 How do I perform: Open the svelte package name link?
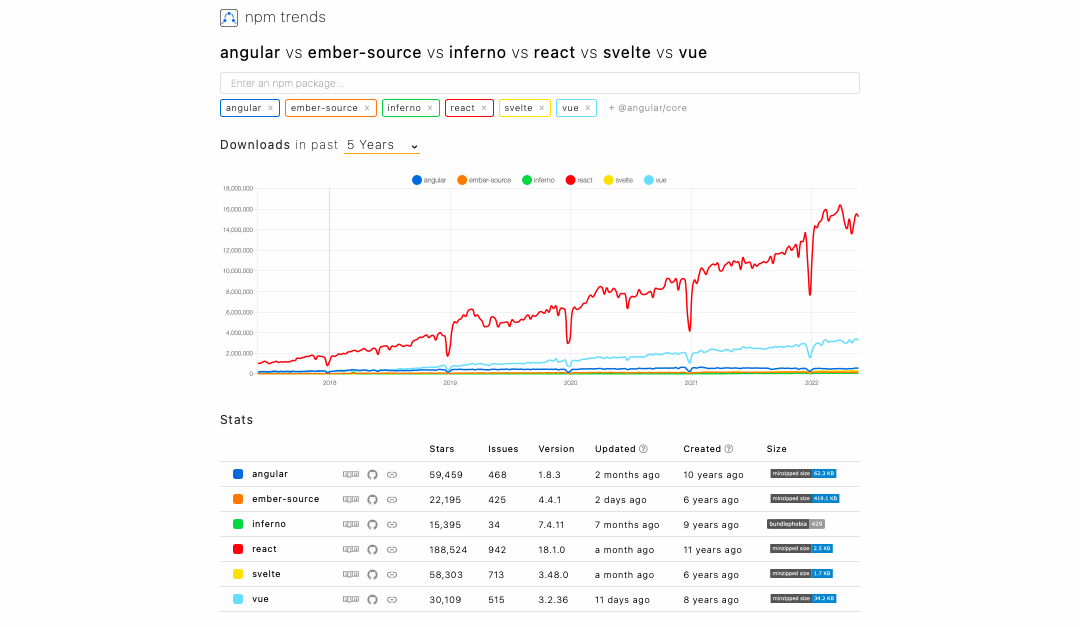click(267, 574)
